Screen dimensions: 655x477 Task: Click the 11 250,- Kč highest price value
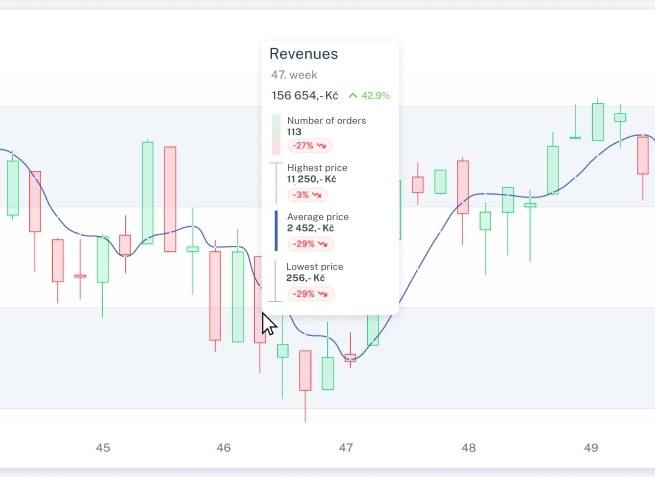(312, 179)
